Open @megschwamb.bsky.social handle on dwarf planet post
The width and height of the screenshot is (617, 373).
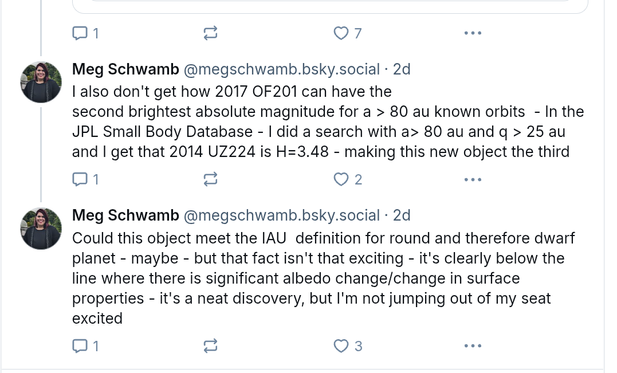[x=282, y=216]
